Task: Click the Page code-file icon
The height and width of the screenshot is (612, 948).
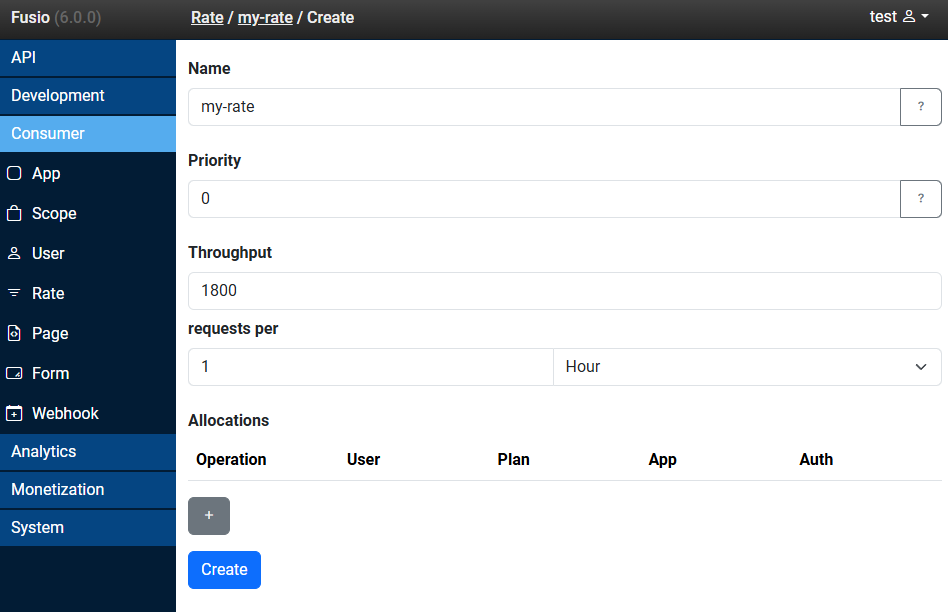Action: [14, 333]
